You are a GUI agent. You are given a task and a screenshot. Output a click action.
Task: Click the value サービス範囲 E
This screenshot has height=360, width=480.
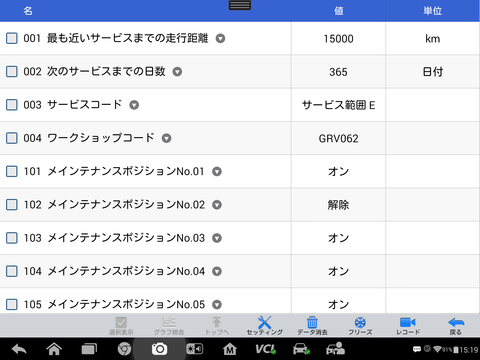338,105
